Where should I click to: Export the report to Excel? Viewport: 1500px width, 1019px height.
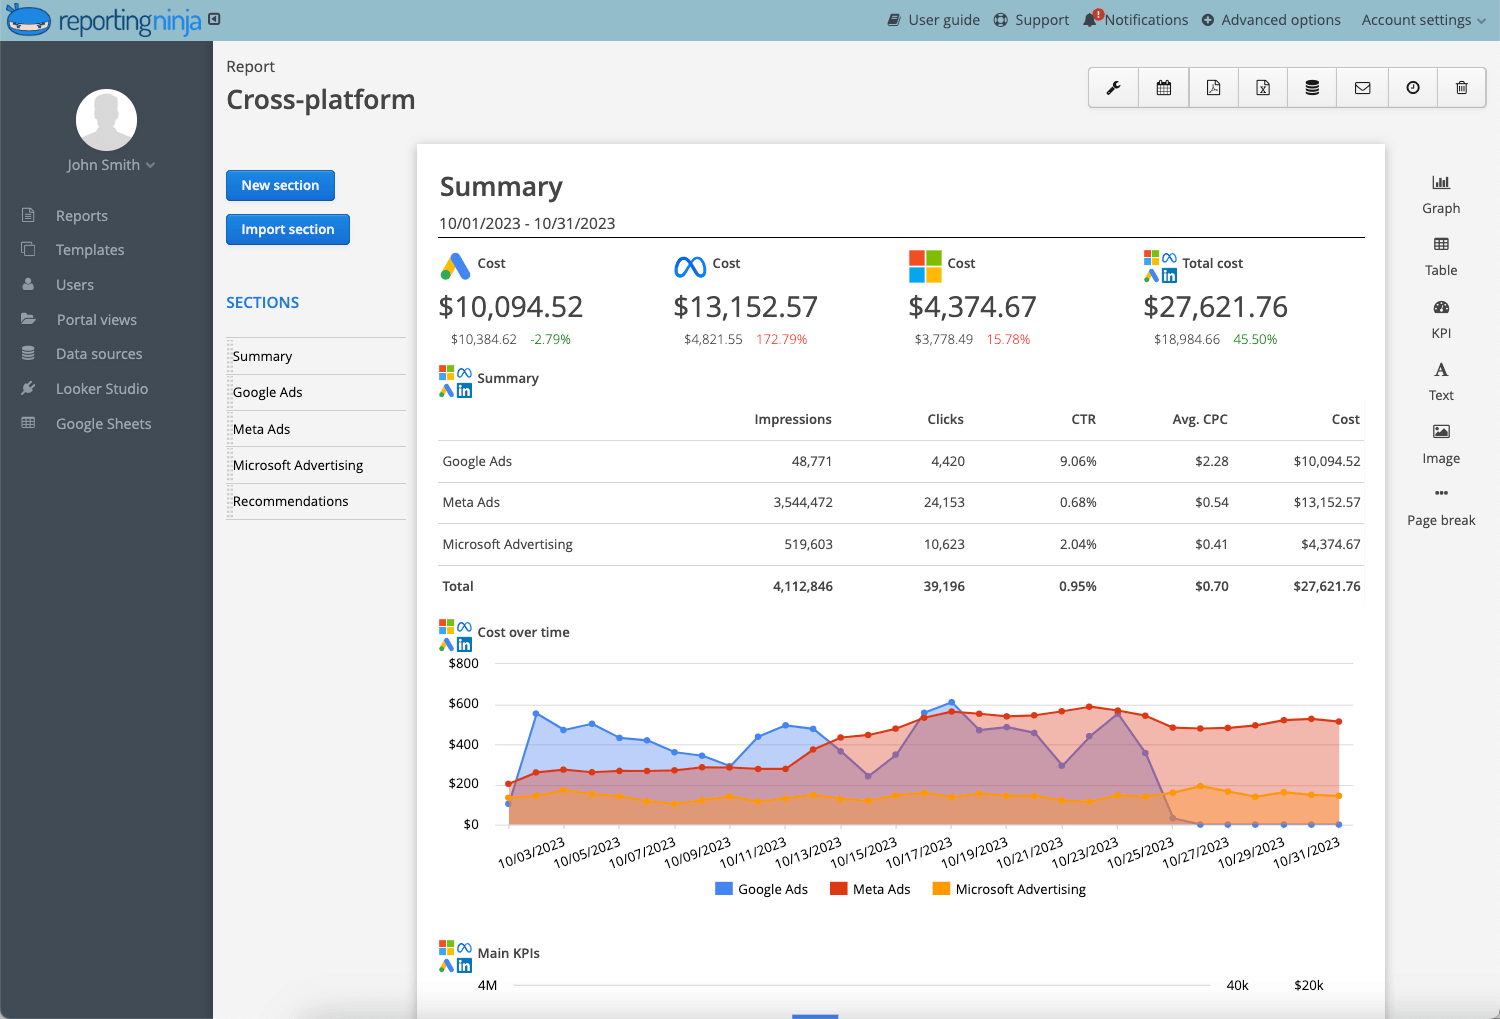coord(1262,87)
